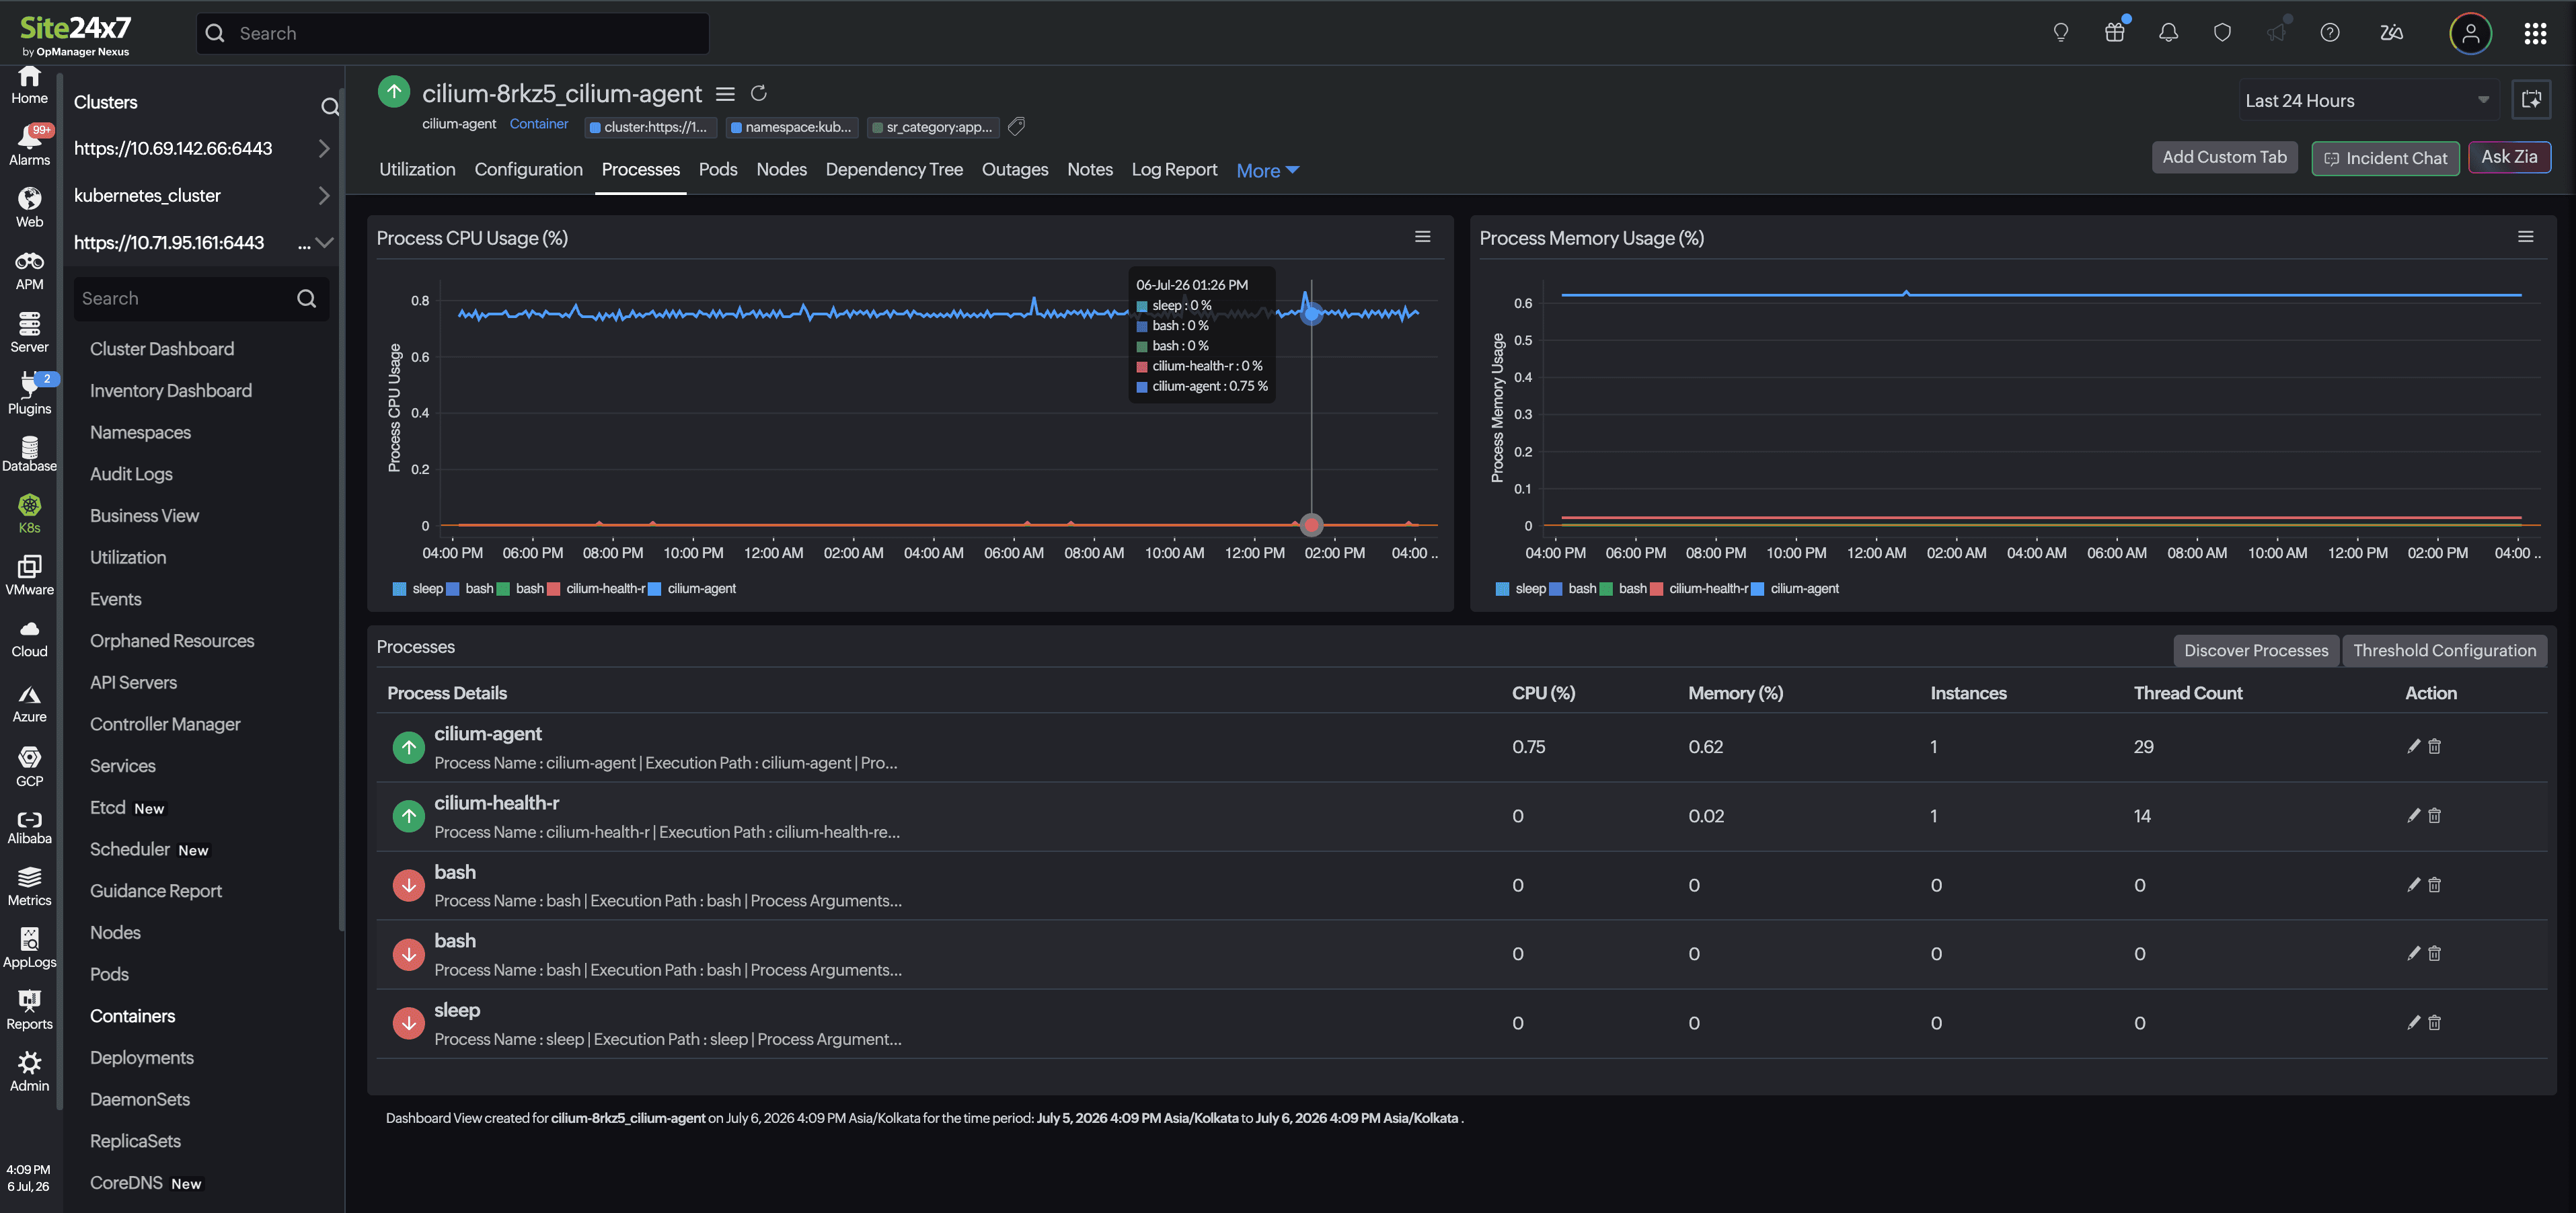Switch to the Utilization tab

pos(417,169)
